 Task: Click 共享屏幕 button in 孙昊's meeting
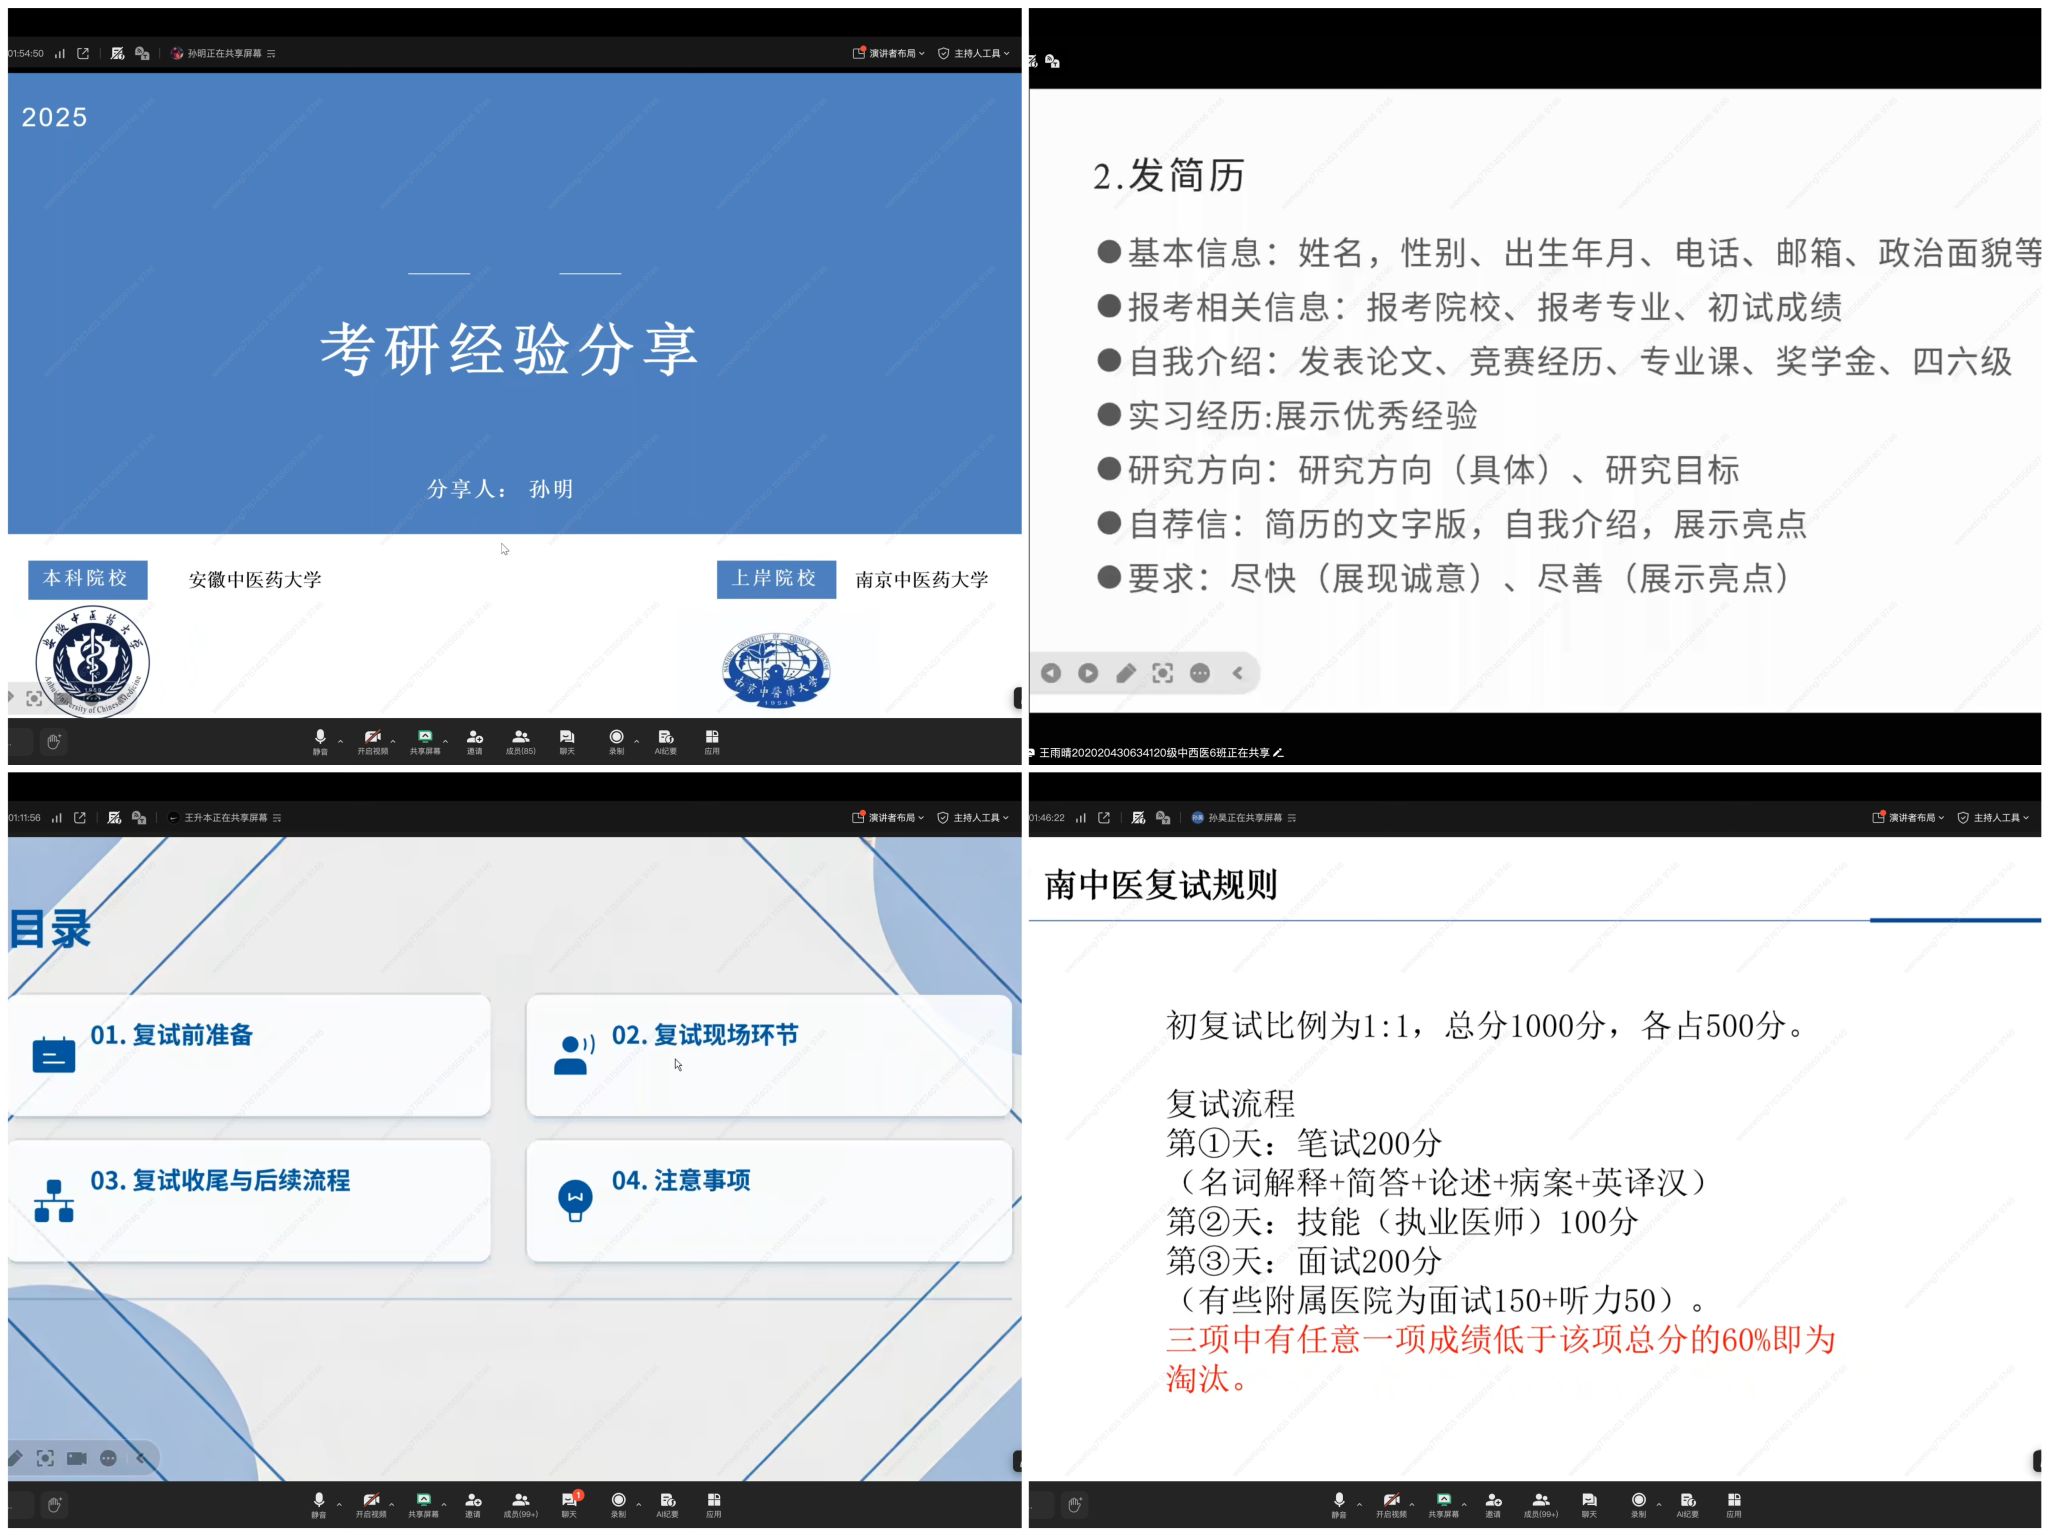click(1443, 1503)
